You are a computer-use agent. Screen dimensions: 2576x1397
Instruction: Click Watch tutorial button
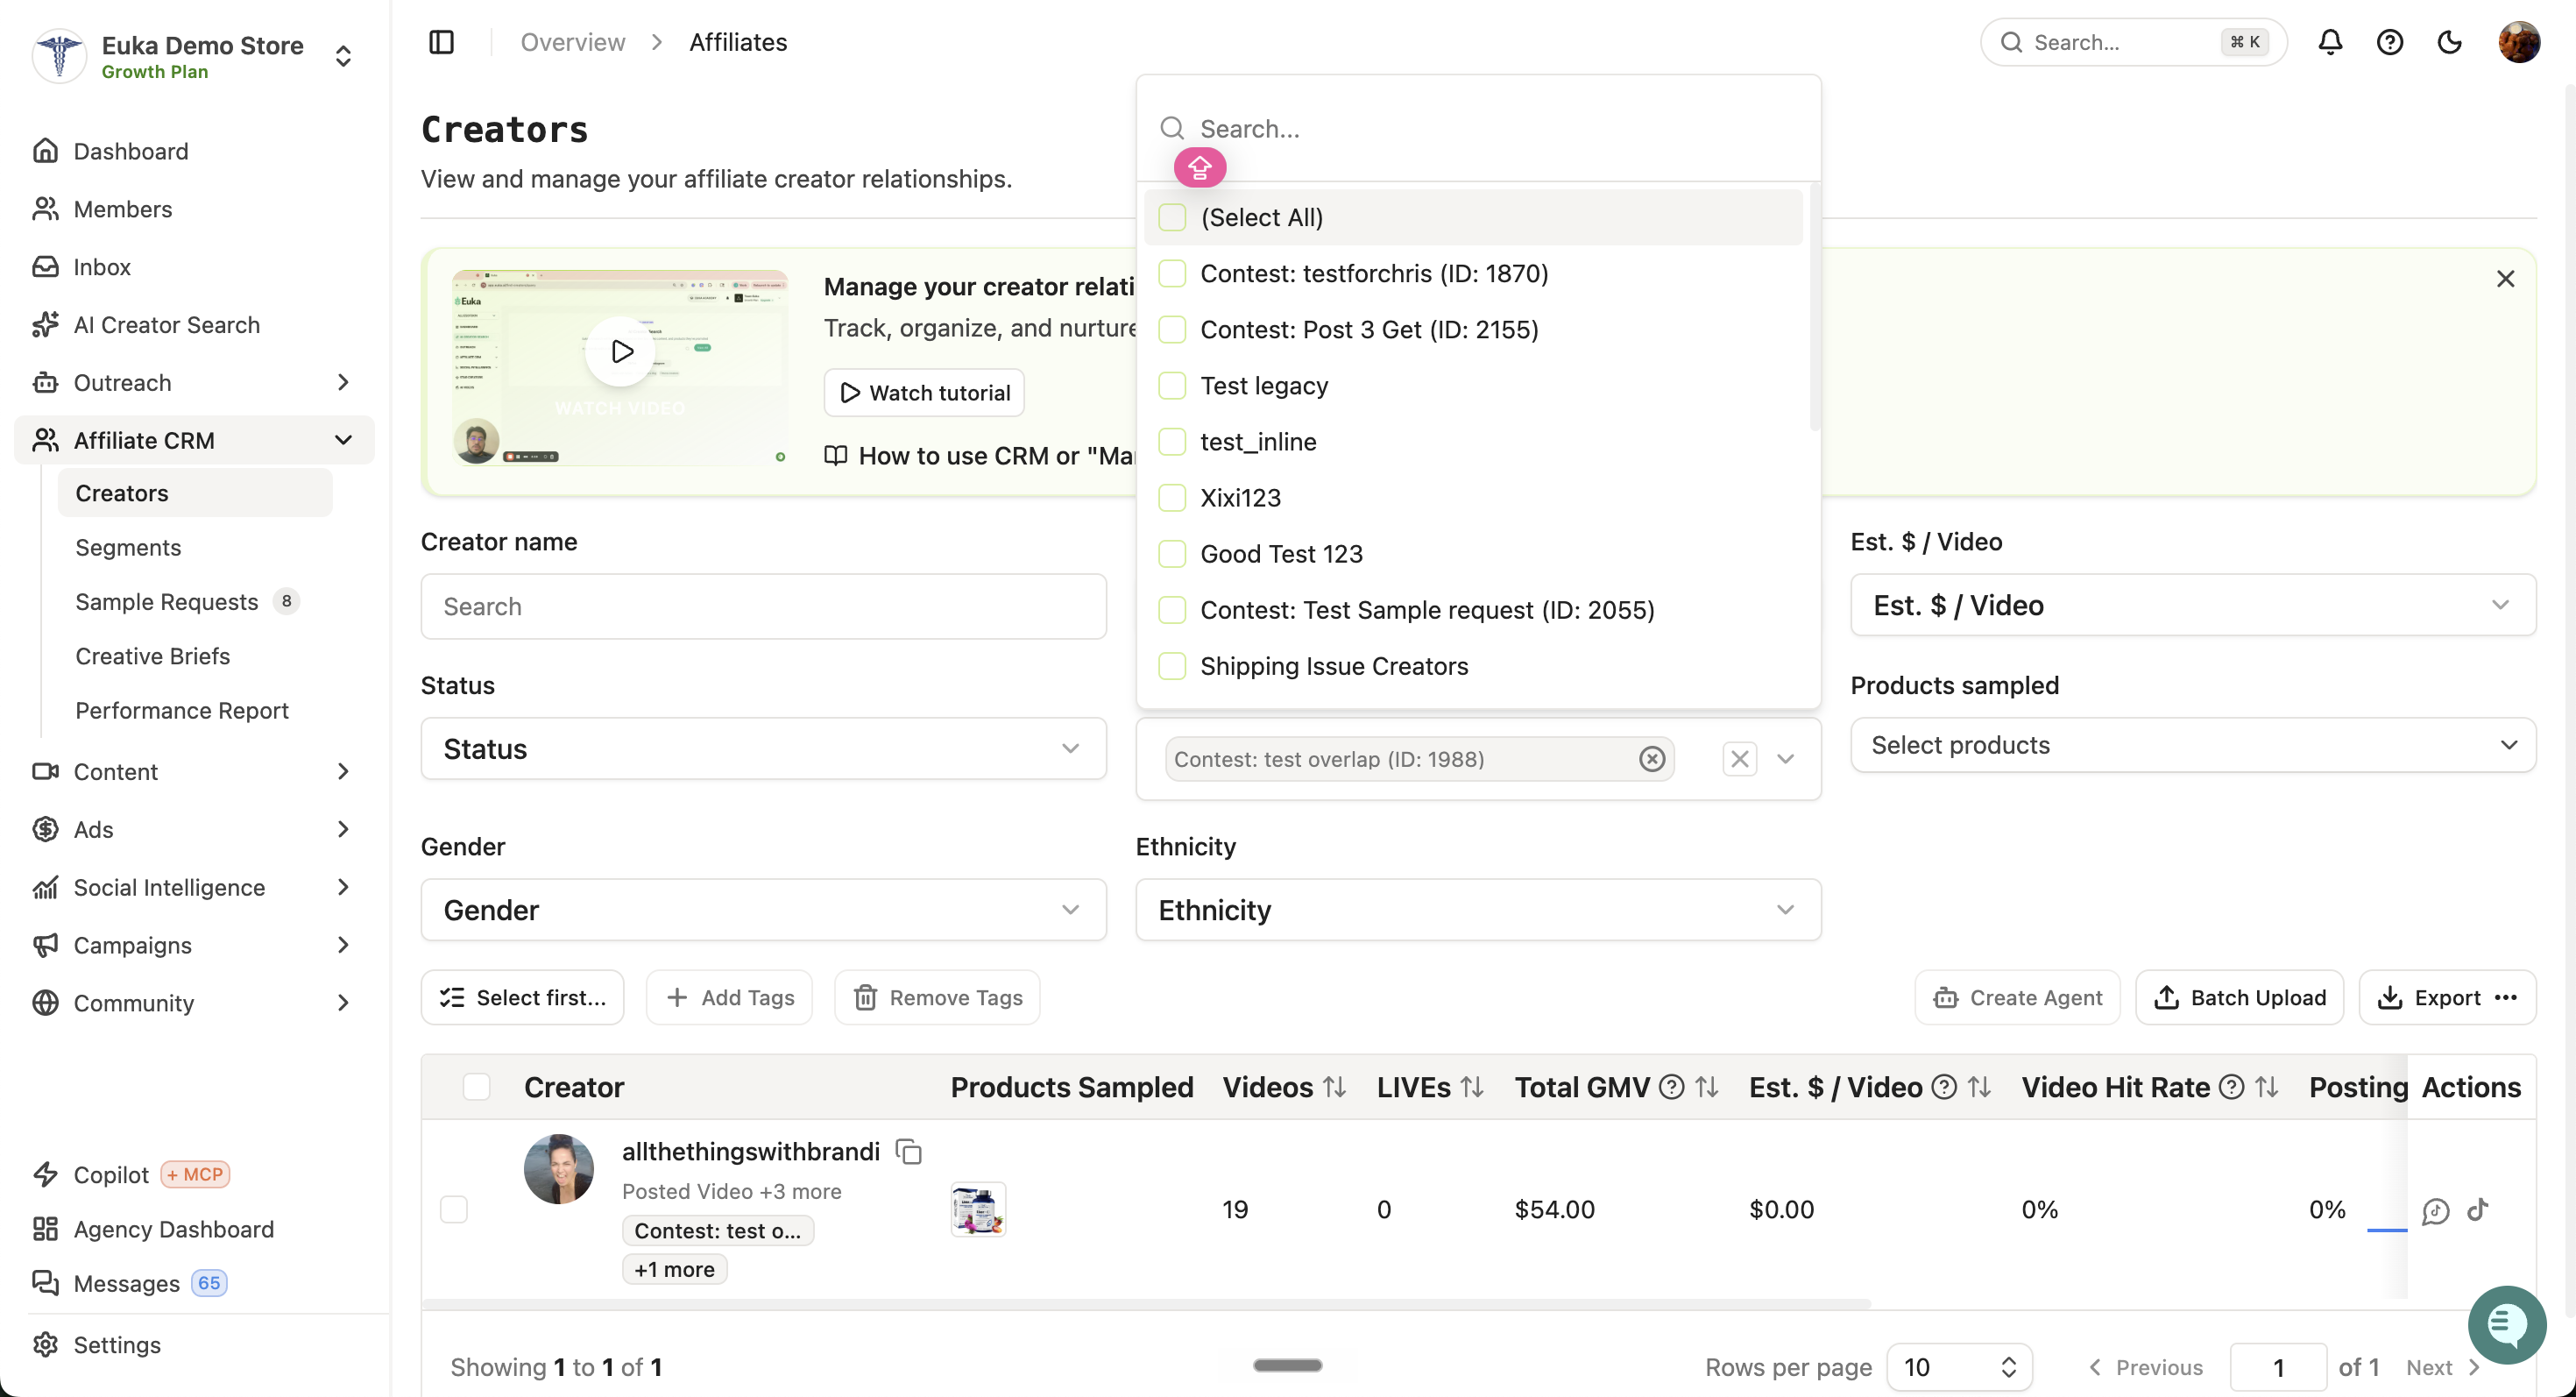pos(924,393)
